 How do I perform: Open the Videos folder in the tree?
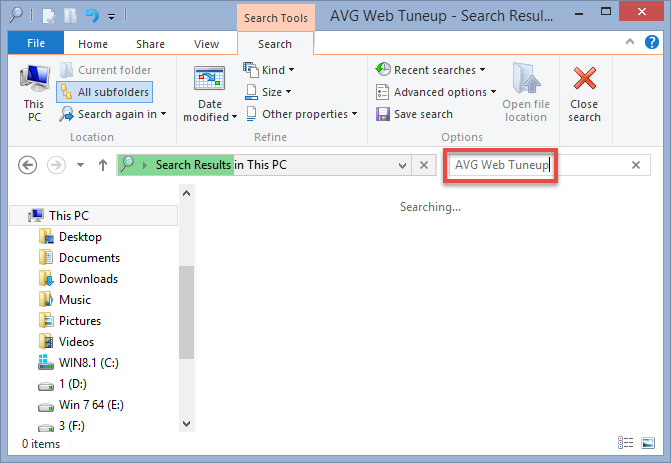point(76,341)
